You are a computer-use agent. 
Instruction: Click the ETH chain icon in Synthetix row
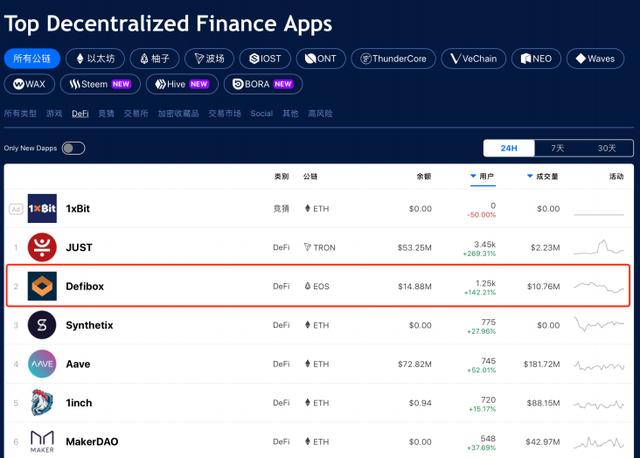pyautogui.click(x=308, y=325)
